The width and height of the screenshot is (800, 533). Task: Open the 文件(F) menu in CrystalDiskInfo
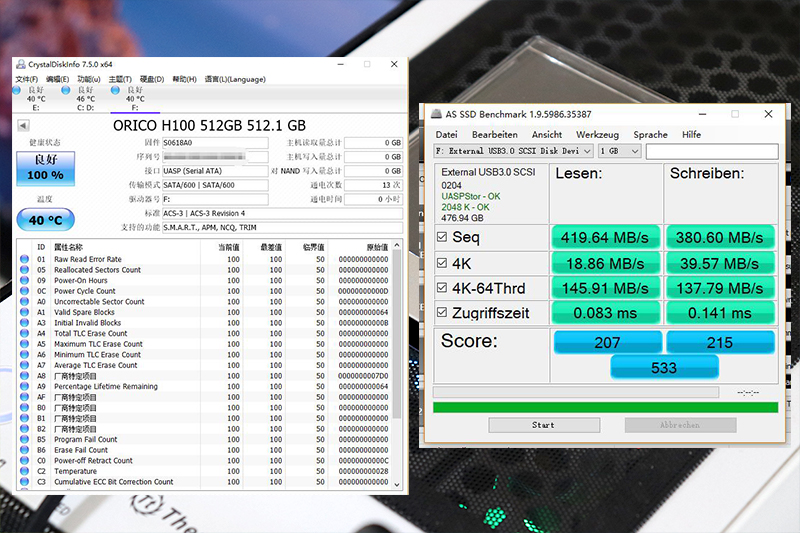pos(27,79)
